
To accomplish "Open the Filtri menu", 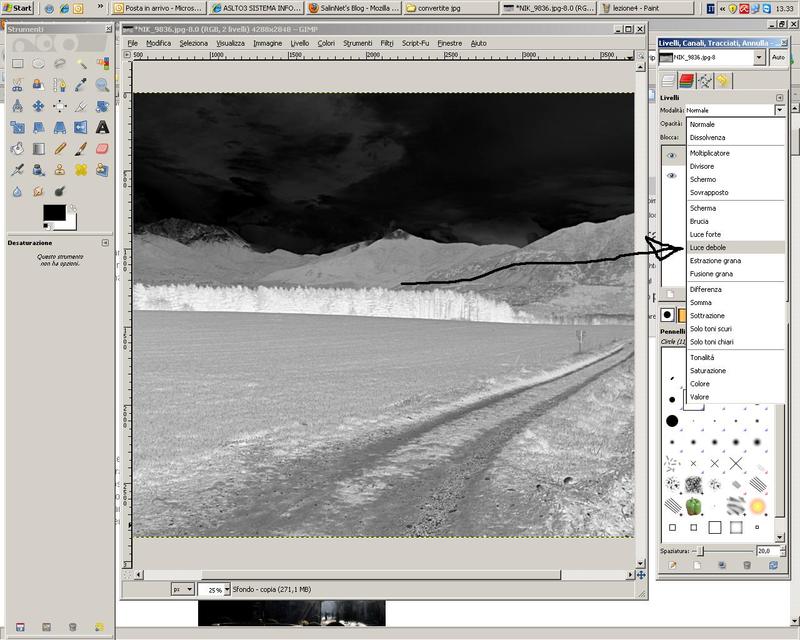I will click(386, 43).
